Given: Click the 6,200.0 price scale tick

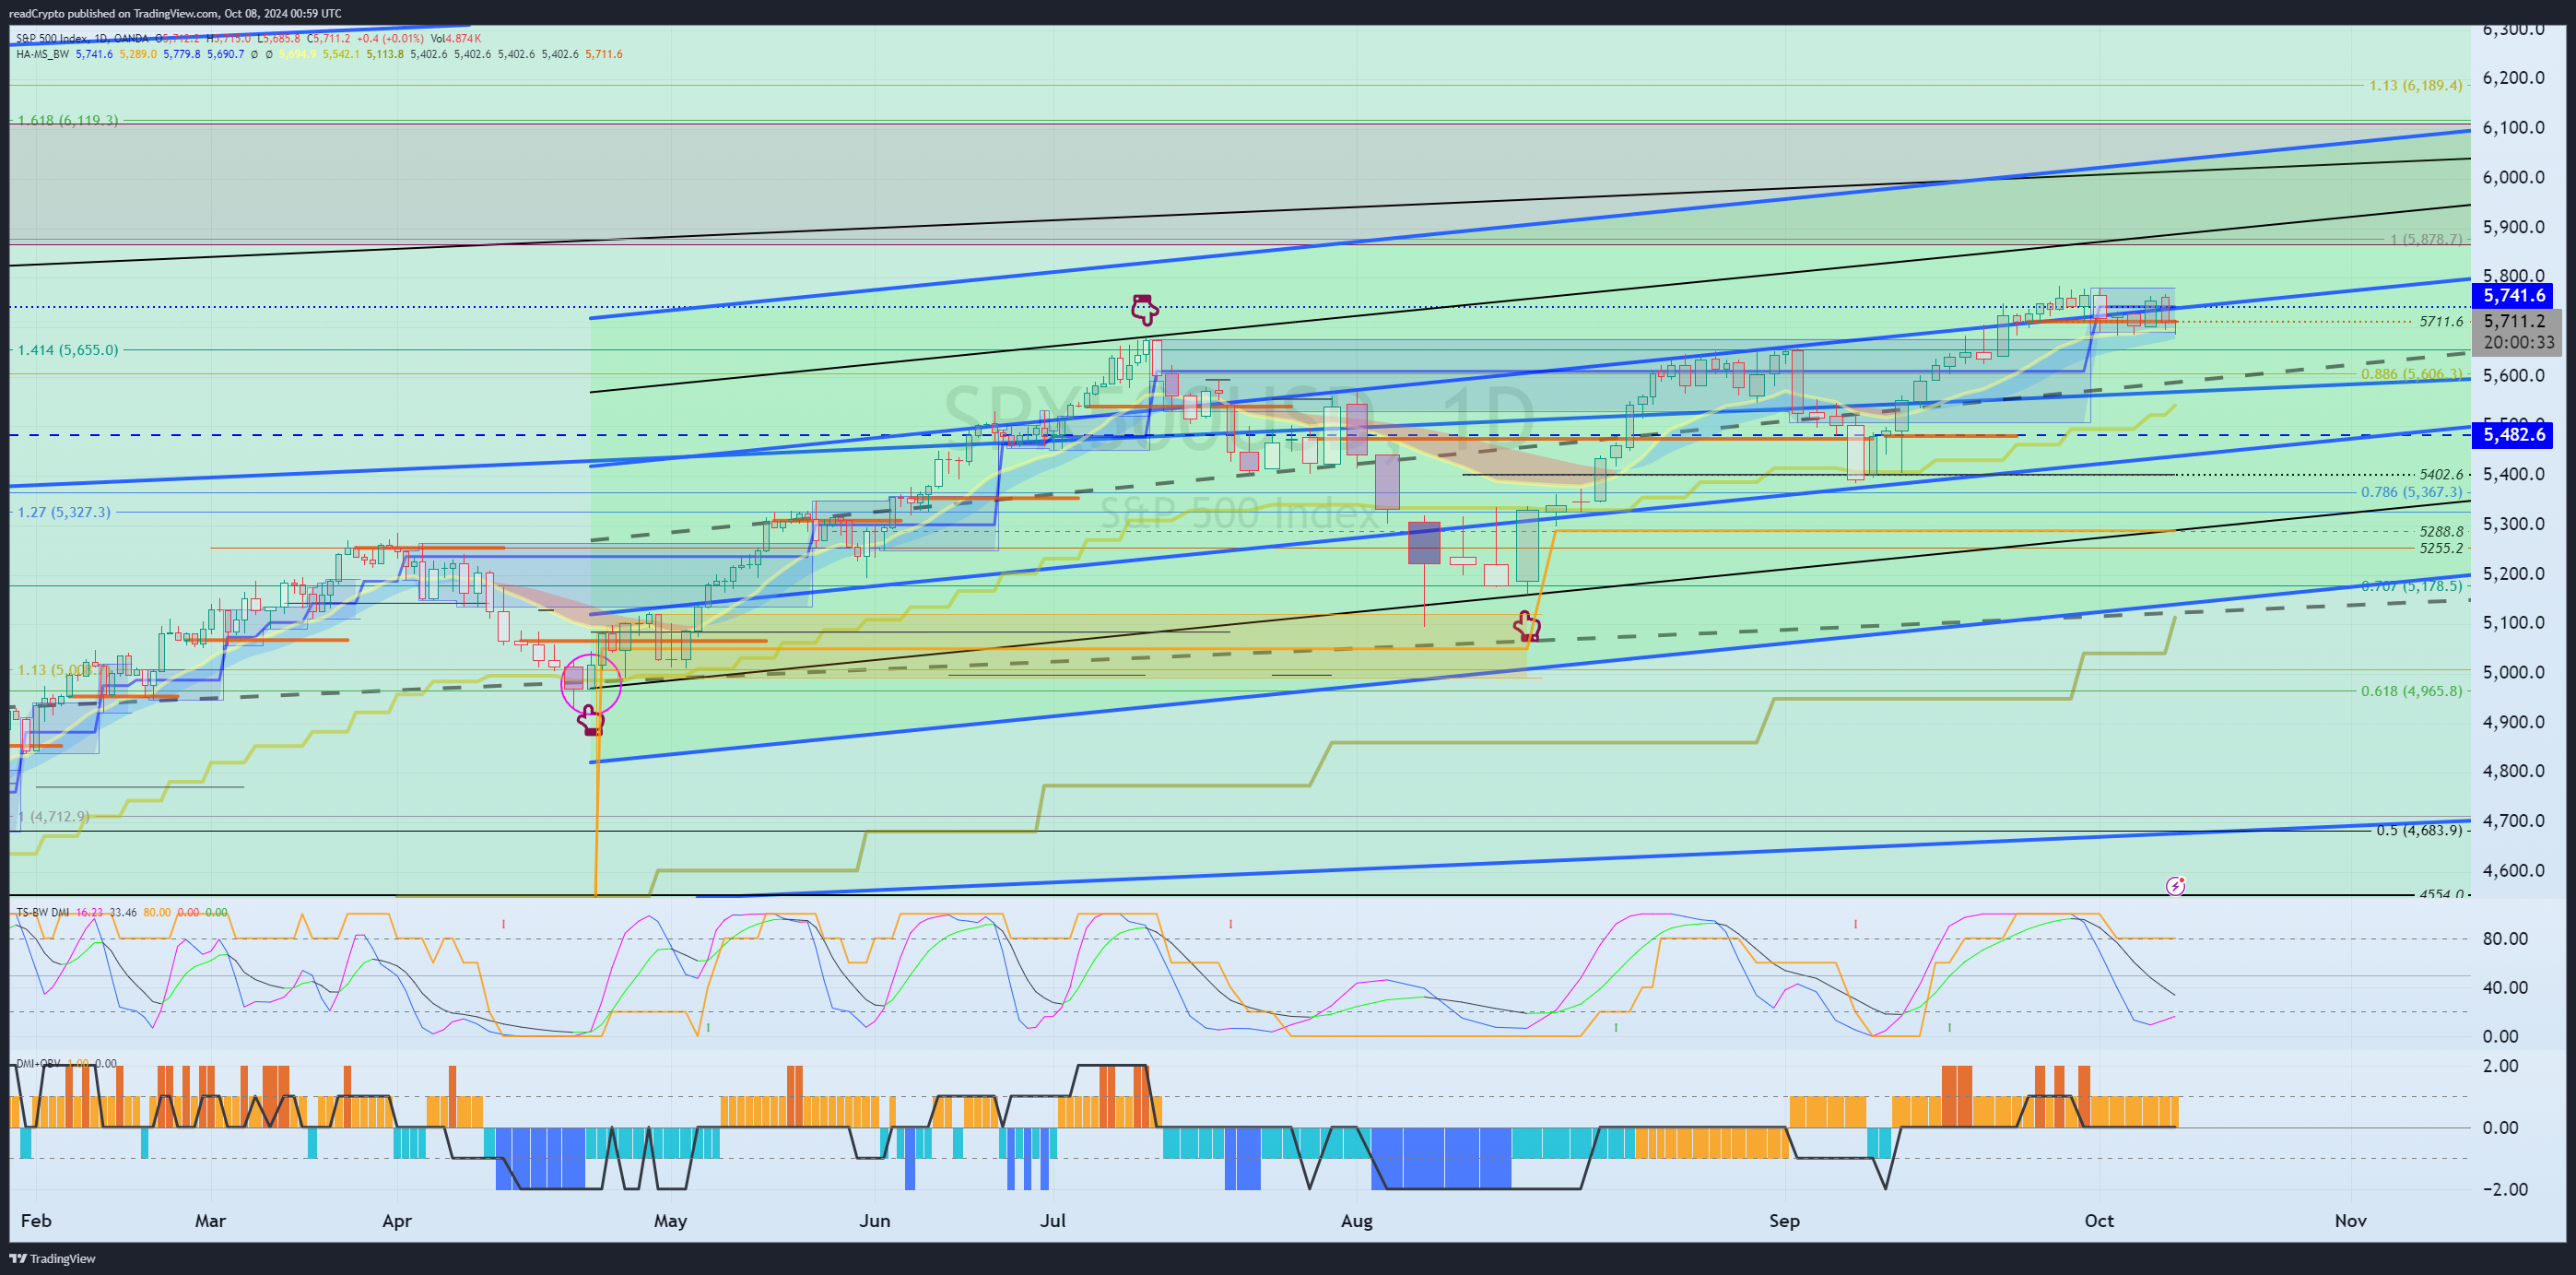Looking at the screenshot, I should point(2514,78).
